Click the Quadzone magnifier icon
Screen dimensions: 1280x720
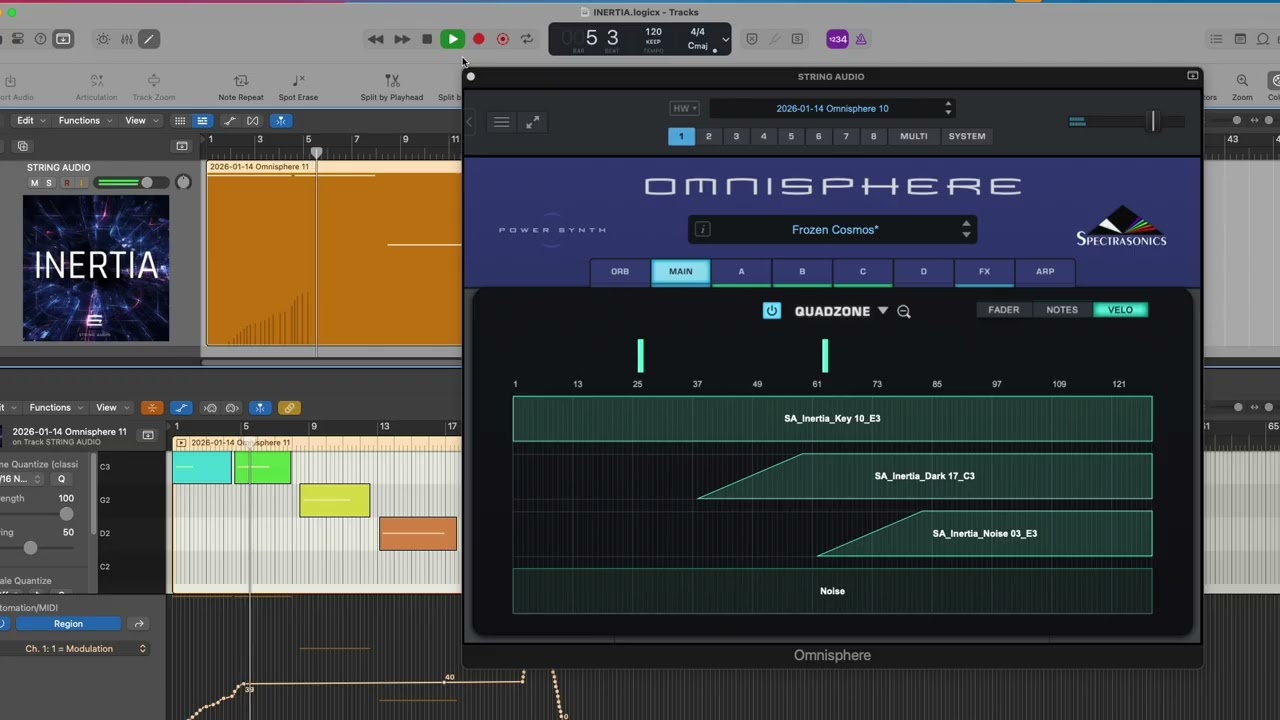(x=904, y=311)
